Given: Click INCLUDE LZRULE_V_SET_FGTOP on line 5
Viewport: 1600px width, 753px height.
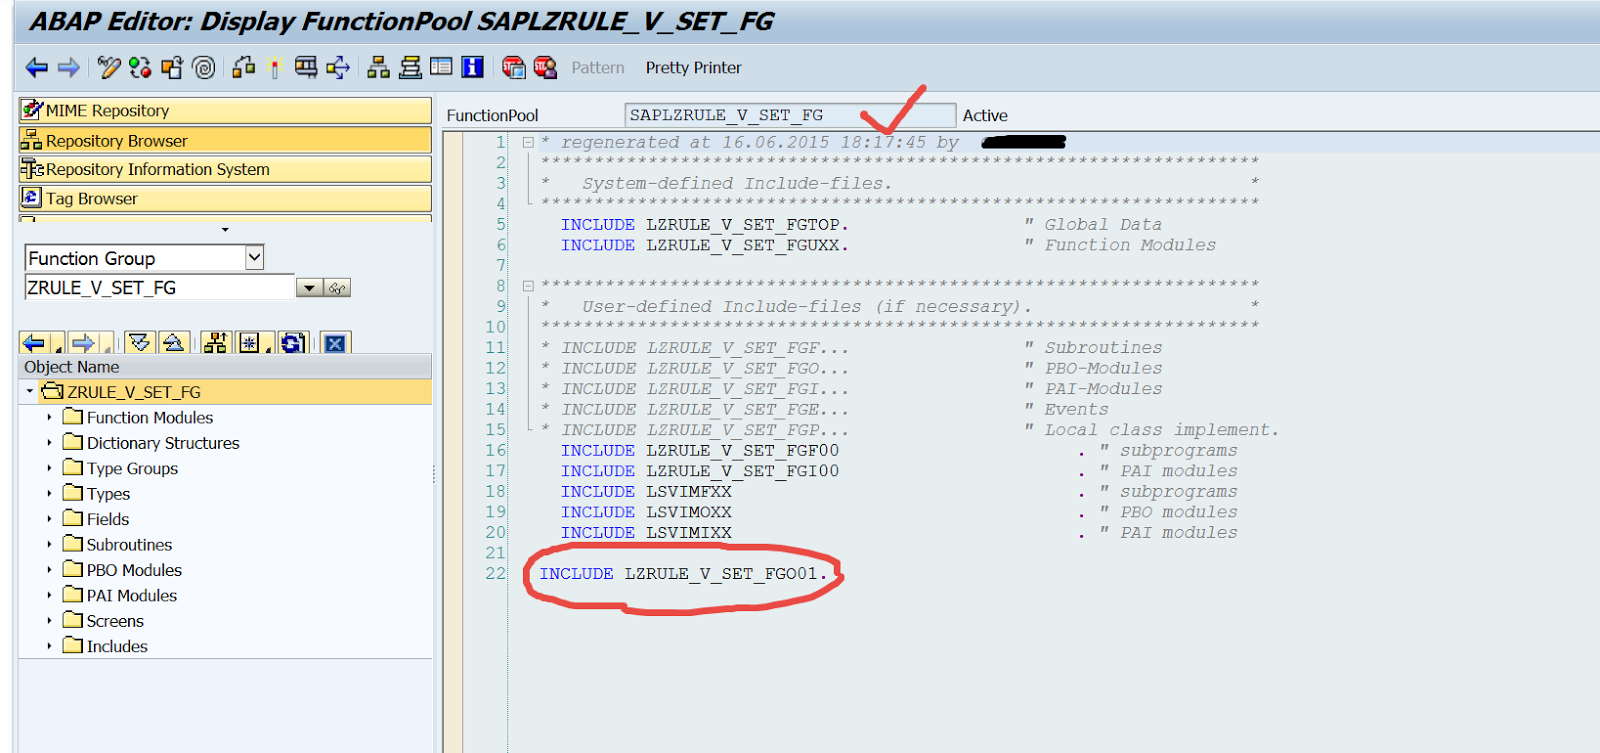Looking at the screenshot, I should (x=704, y=225).
